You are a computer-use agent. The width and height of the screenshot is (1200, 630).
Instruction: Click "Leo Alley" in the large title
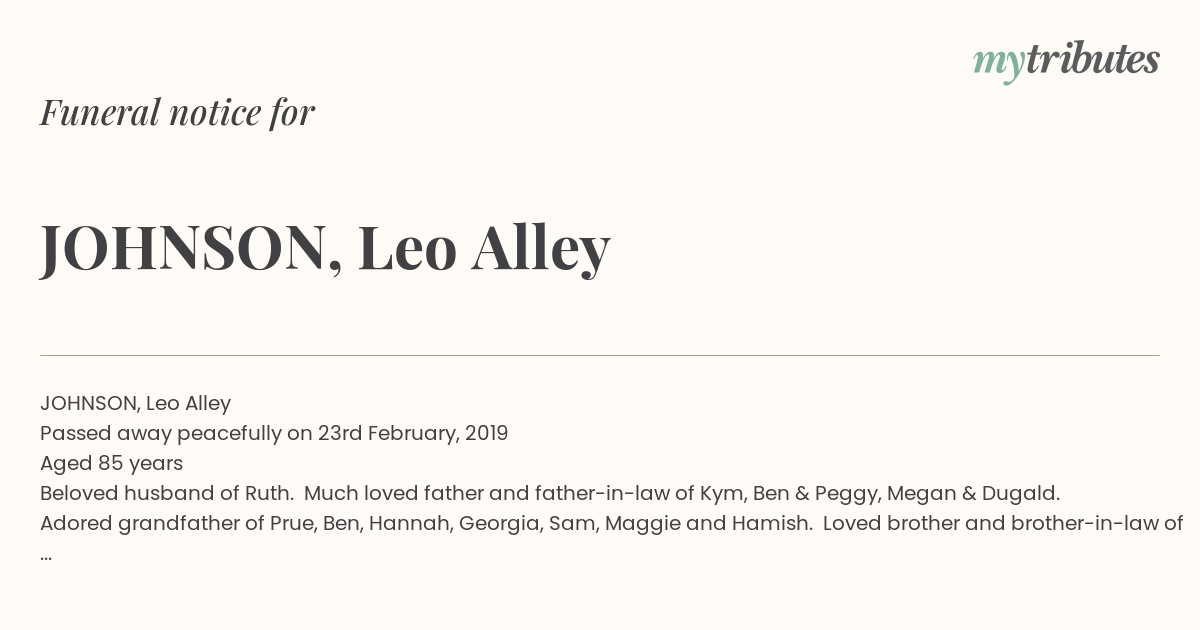[484, 248]
